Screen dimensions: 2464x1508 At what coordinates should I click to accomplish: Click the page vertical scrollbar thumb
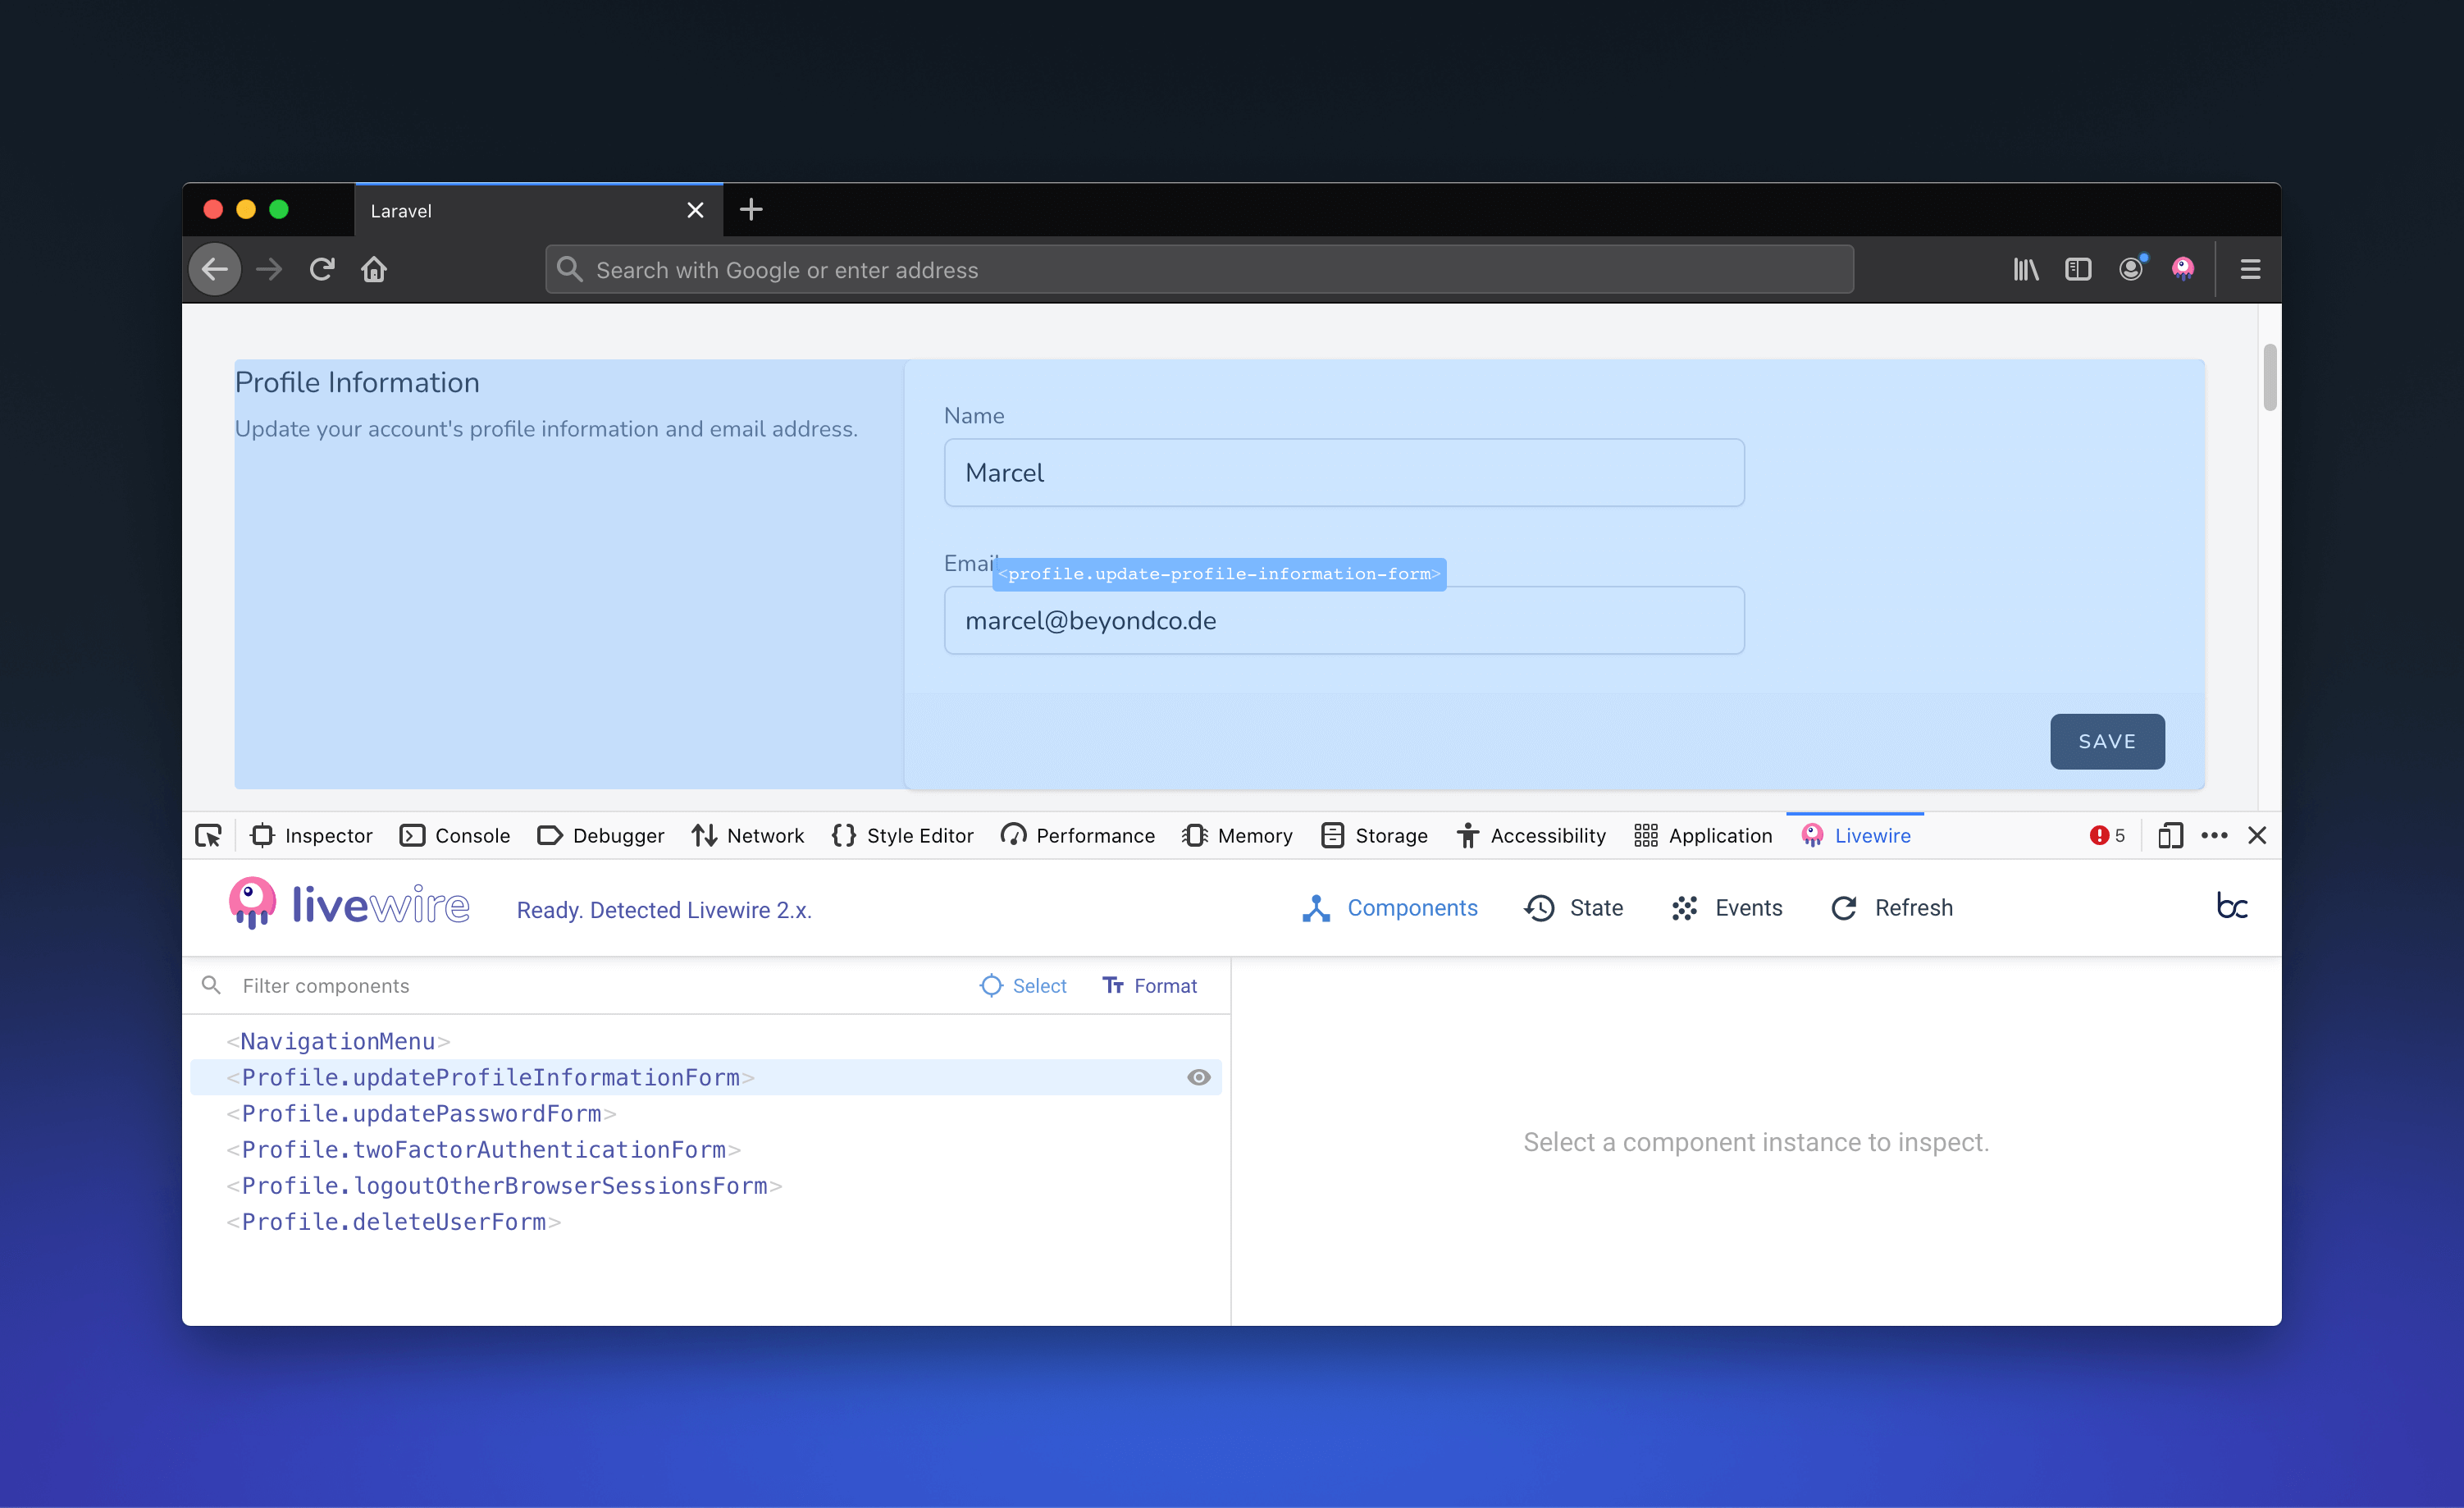pos(2270,377)
